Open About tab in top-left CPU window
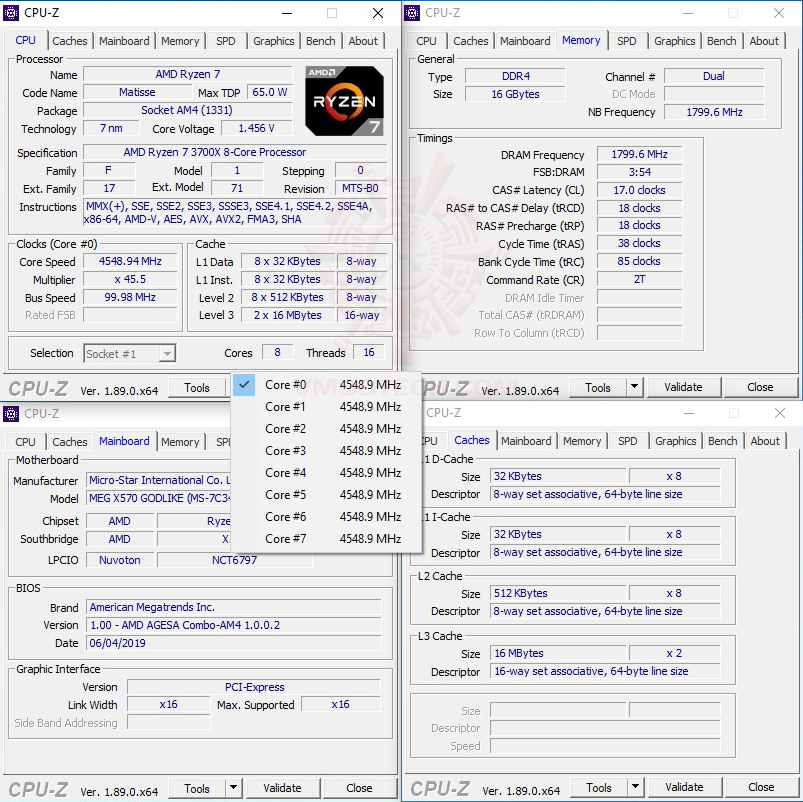The image size is (803, 802). [x=363, y=41]
